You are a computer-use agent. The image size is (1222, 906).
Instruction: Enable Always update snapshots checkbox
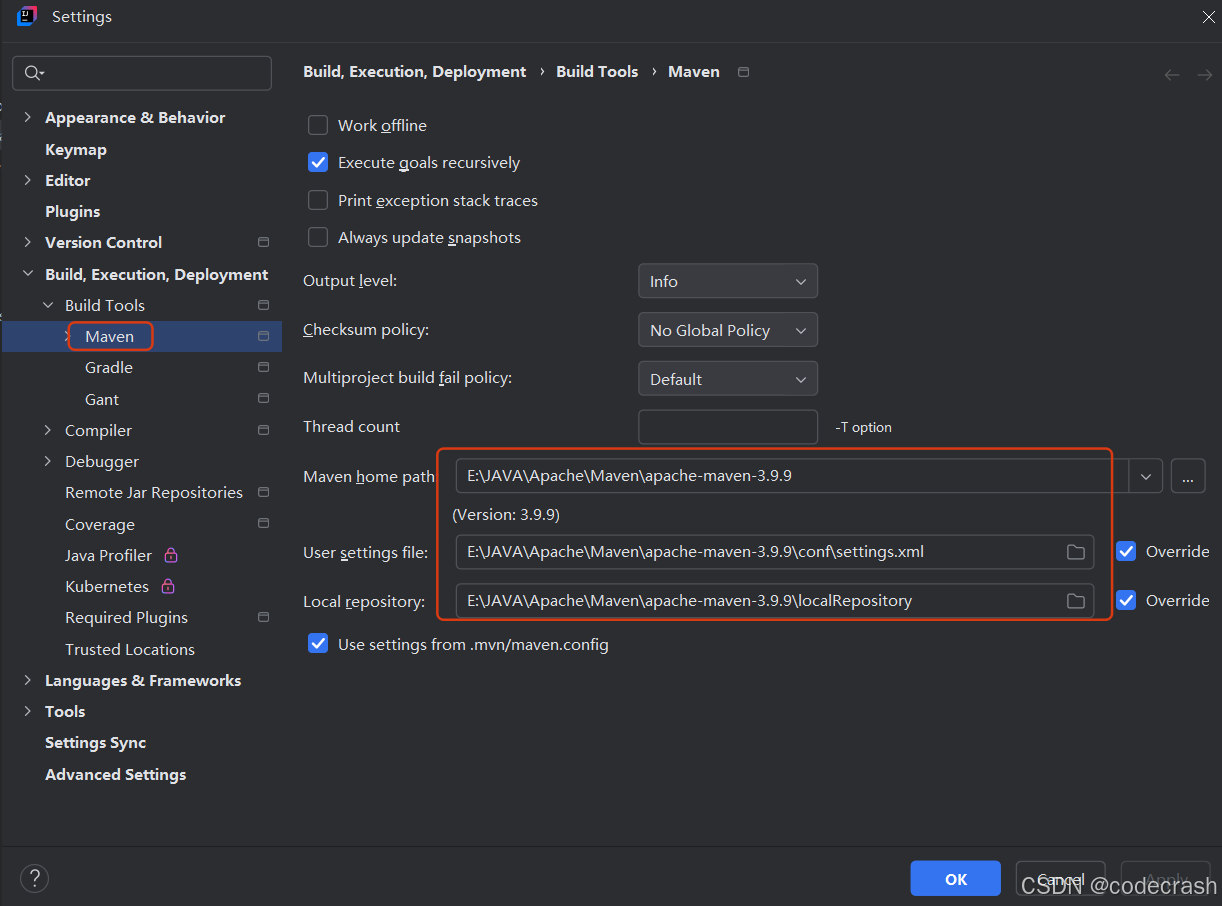point(318,237)
